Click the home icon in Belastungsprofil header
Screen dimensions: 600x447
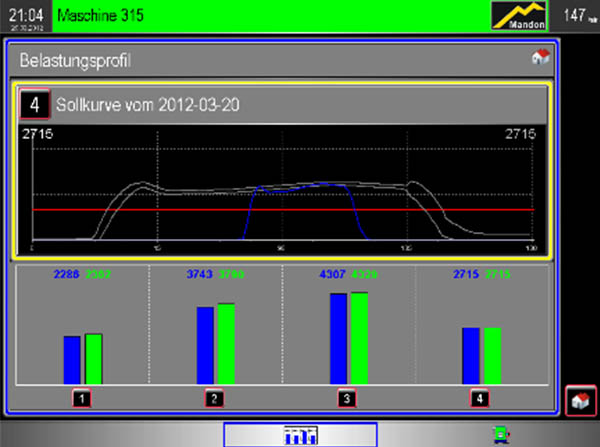(541, 58)
